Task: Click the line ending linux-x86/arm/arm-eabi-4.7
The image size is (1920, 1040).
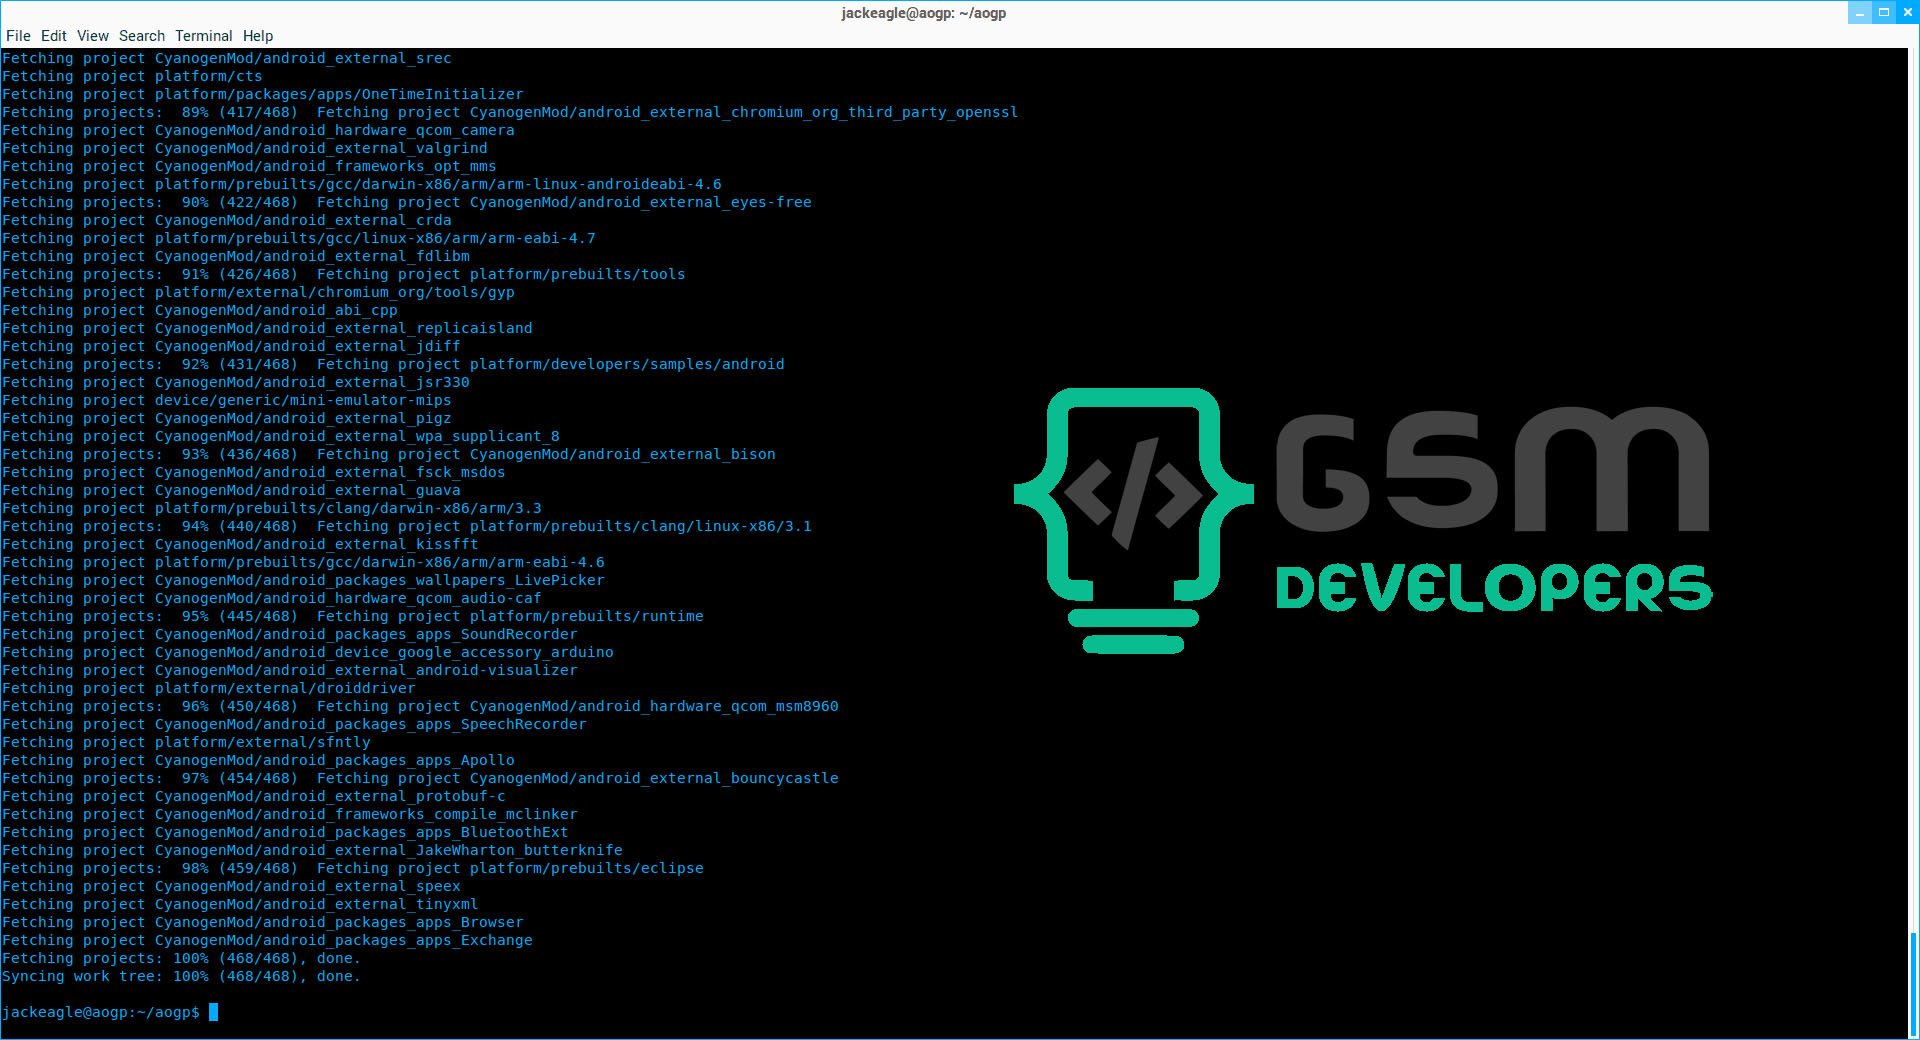Action: [x=299, y=238]
